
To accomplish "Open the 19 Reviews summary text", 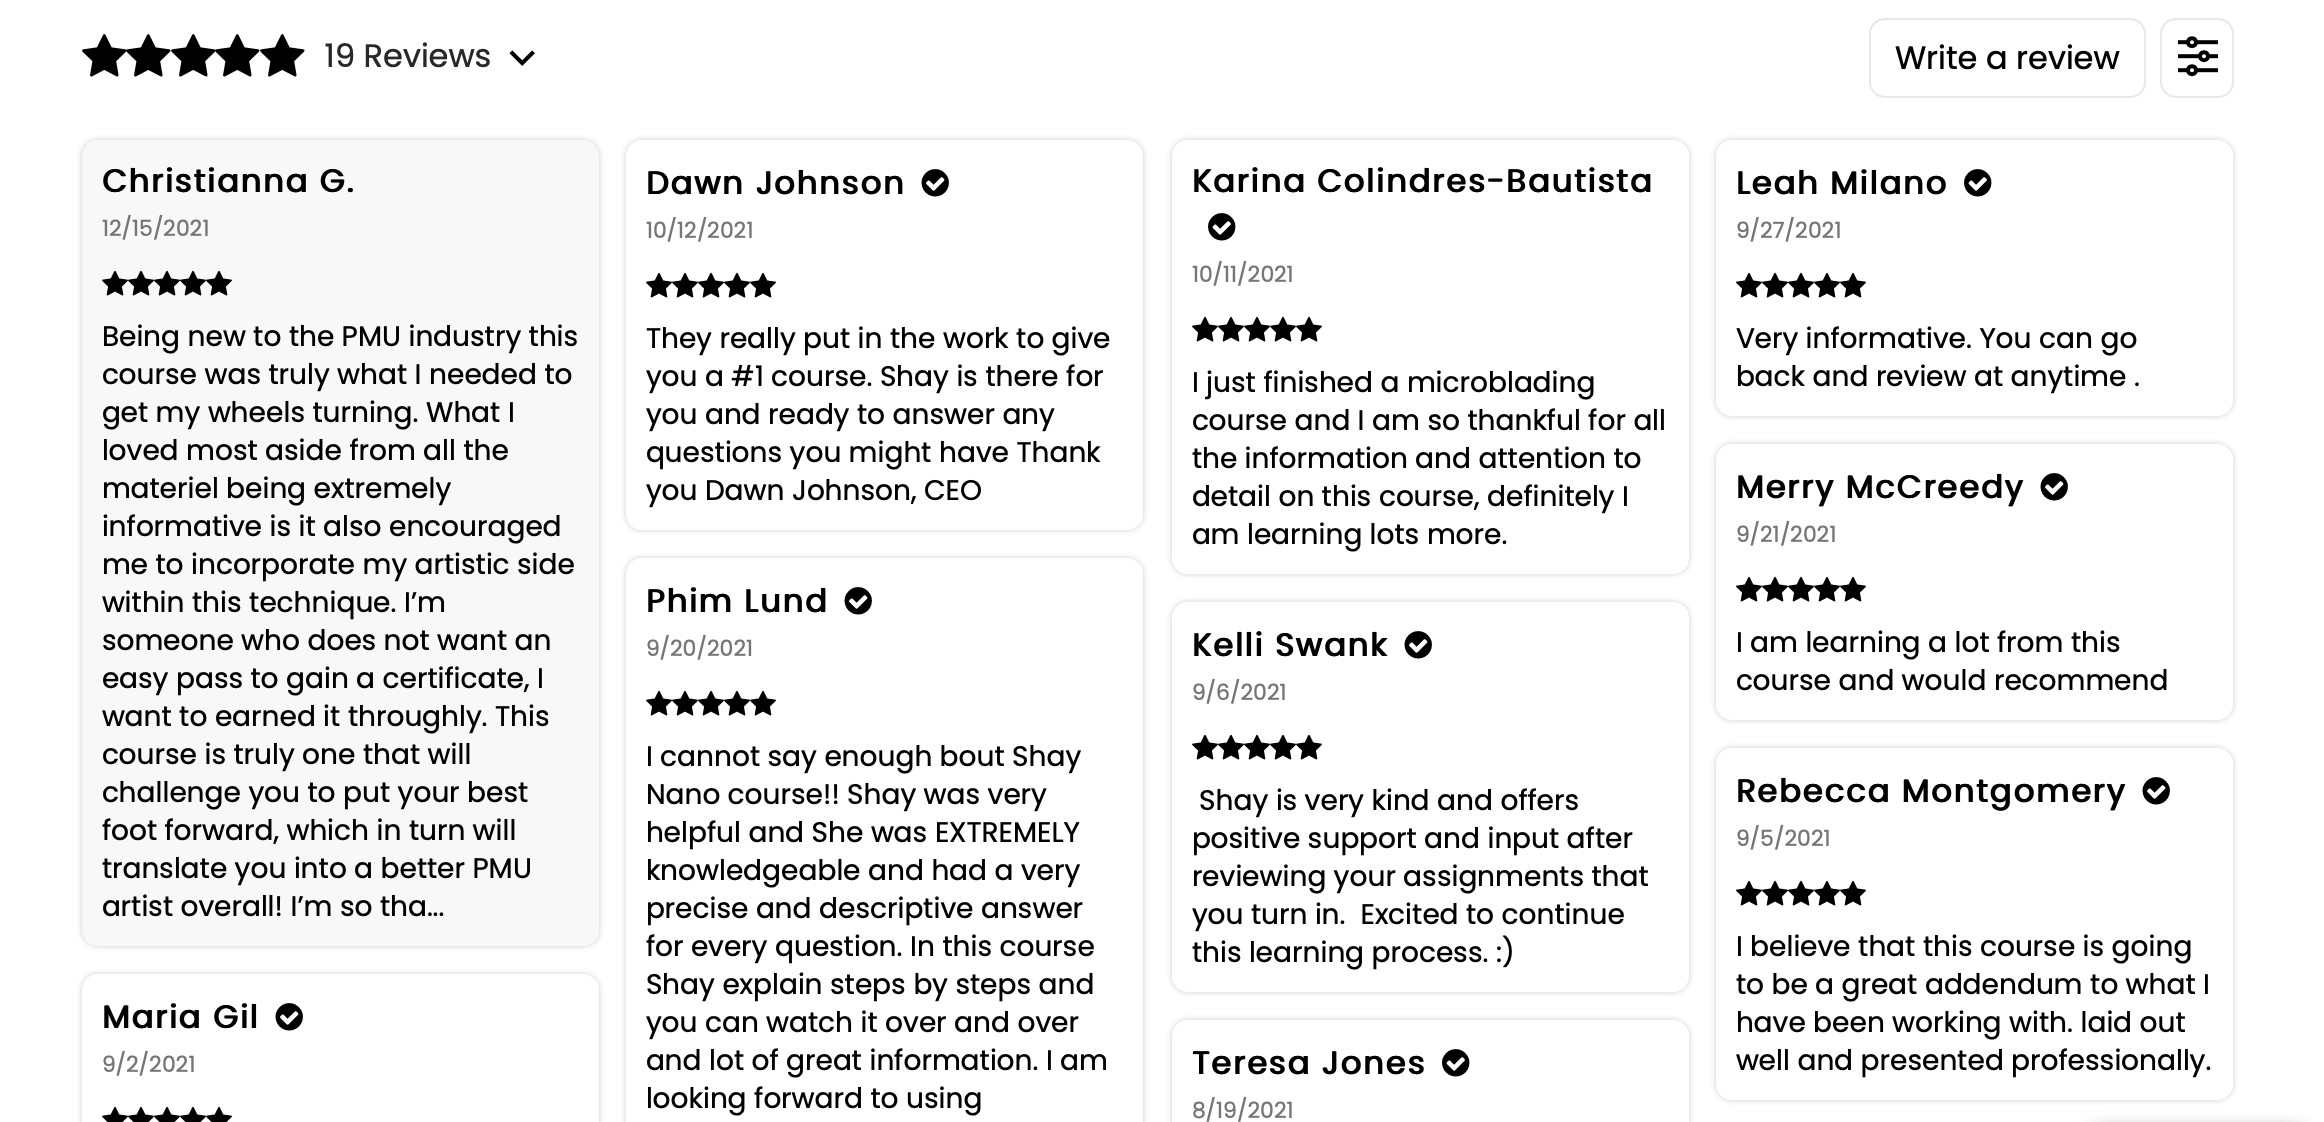I will (407, 56).
